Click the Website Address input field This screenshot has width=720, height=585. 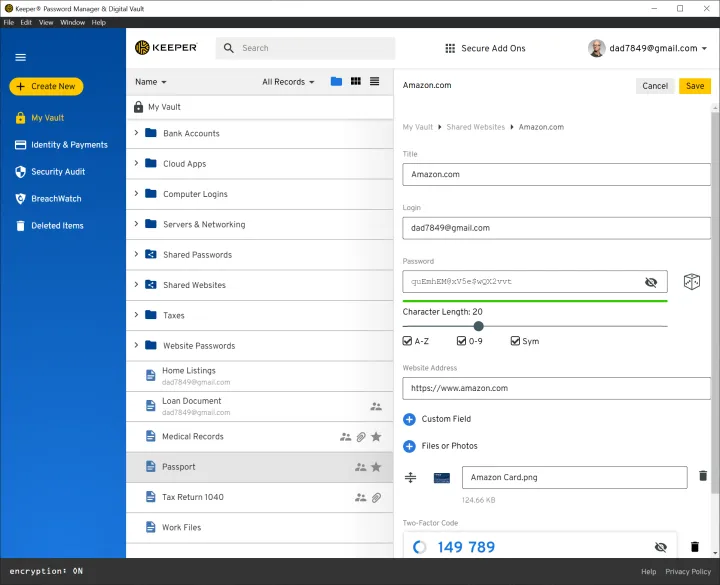[556, 388]
